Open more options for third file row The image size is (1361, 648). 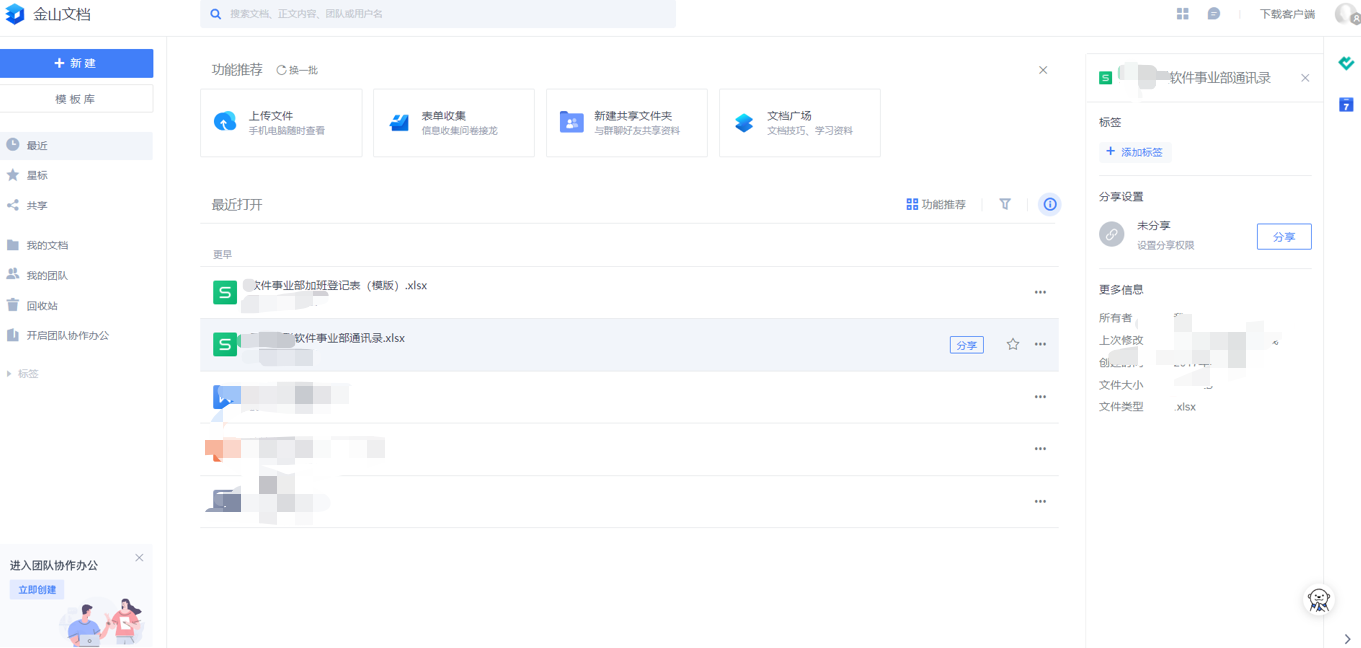1040,397
